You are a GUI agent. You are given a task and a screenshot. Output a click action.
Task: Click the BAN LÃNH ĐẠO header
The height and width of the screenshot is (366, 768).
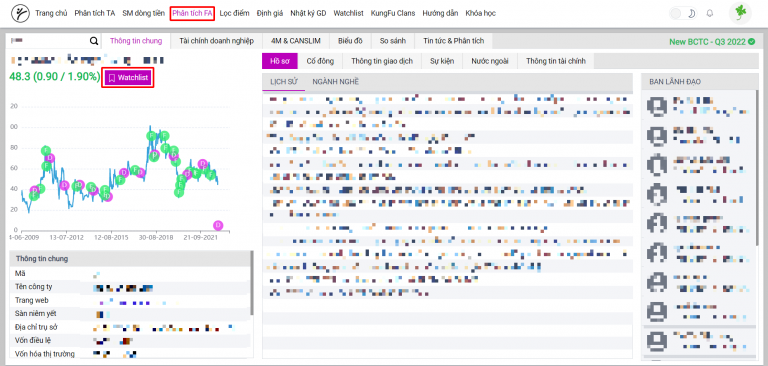[x=675, y=82]
